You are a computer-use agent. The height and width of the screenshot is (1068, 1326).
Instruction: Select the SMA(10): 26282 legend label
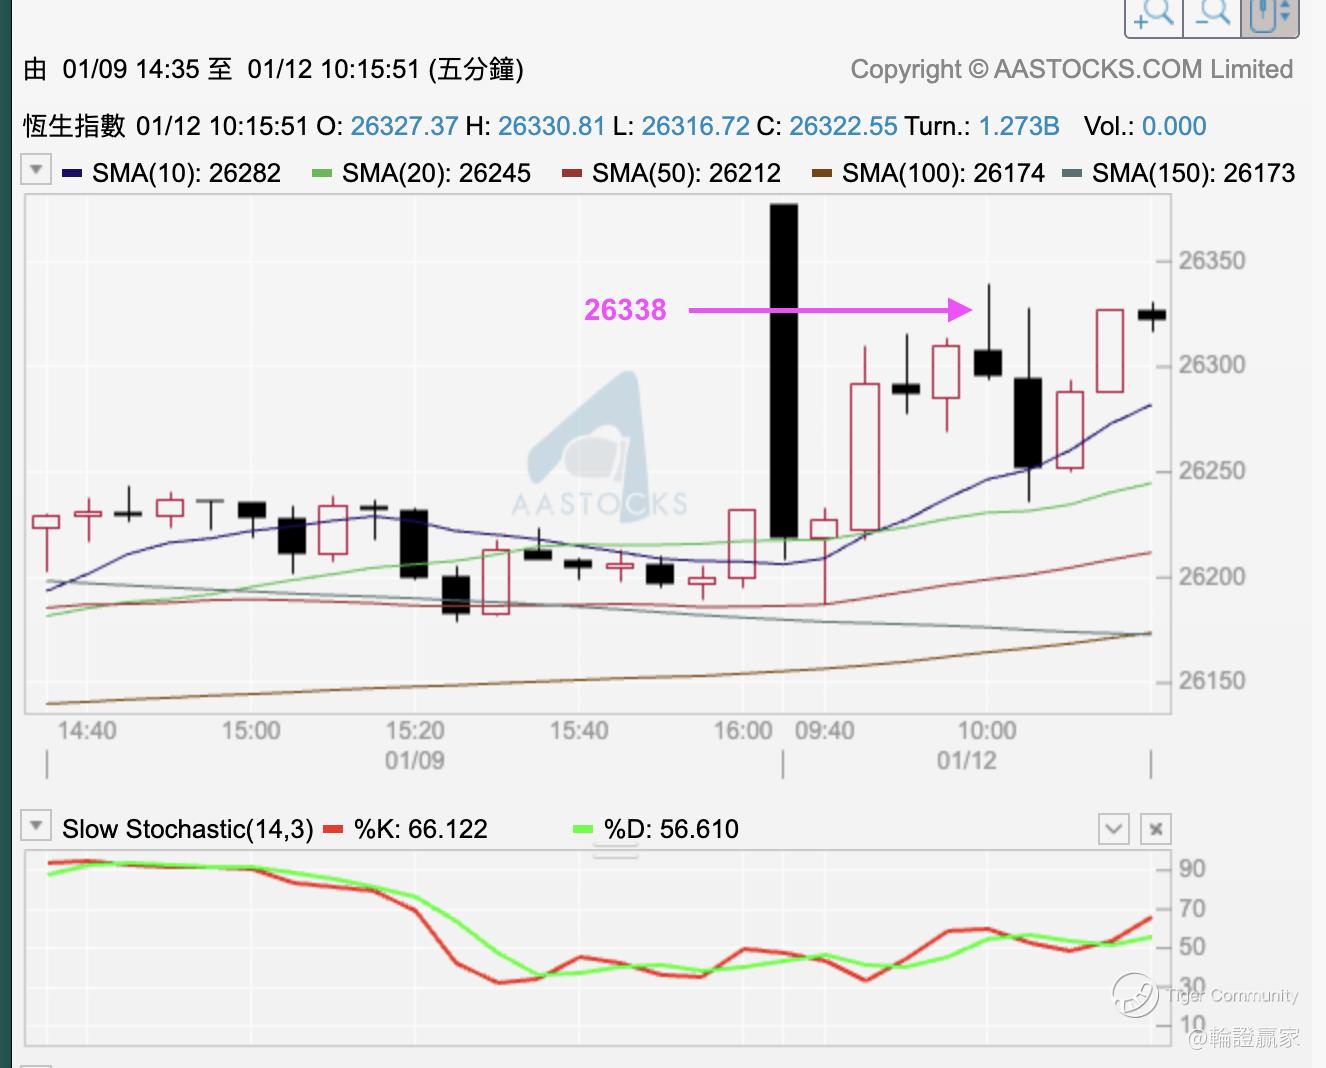[x=186, y=174]
